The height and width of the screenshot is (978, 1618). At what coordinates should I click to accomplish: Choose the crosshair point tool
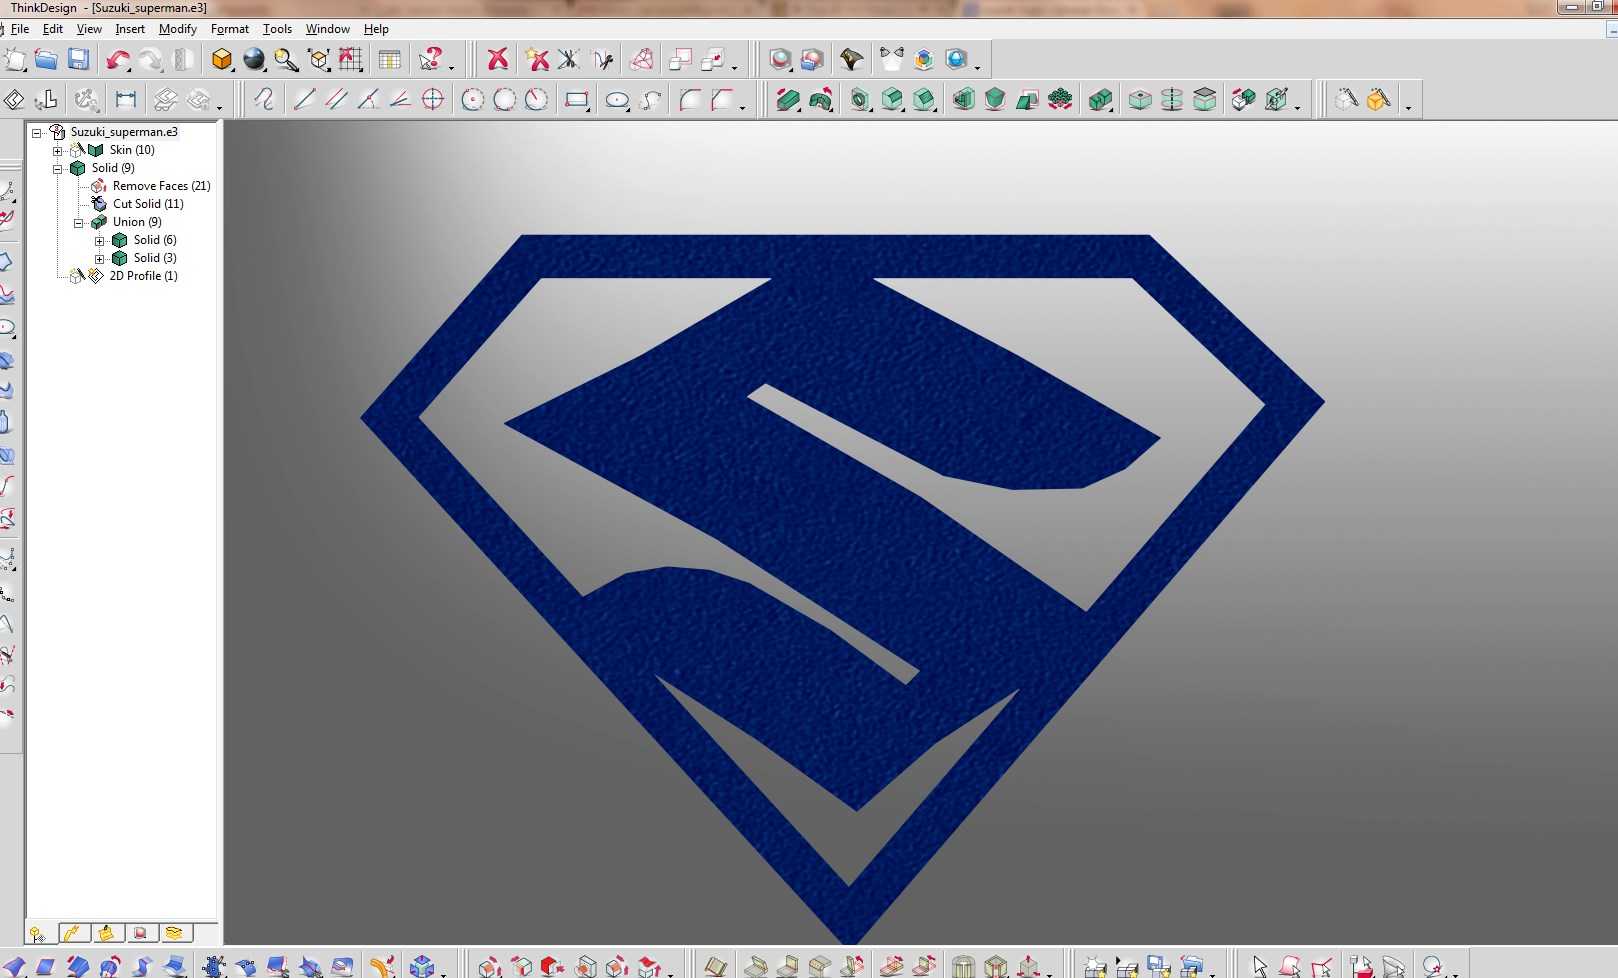pos(433,99)
